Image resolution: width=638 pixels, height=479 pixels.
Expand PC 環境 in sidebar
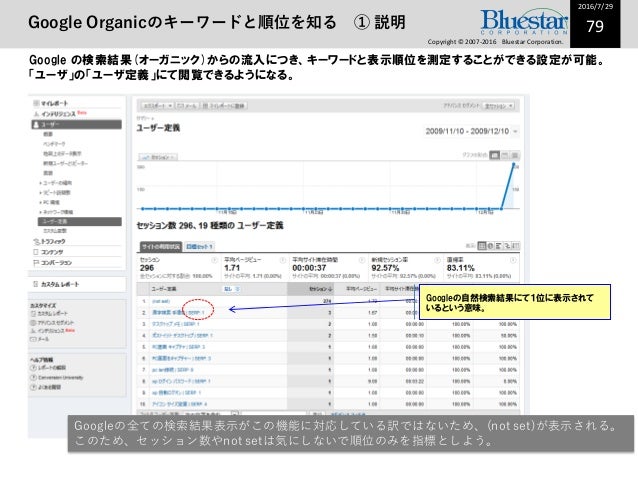(51, 202)
